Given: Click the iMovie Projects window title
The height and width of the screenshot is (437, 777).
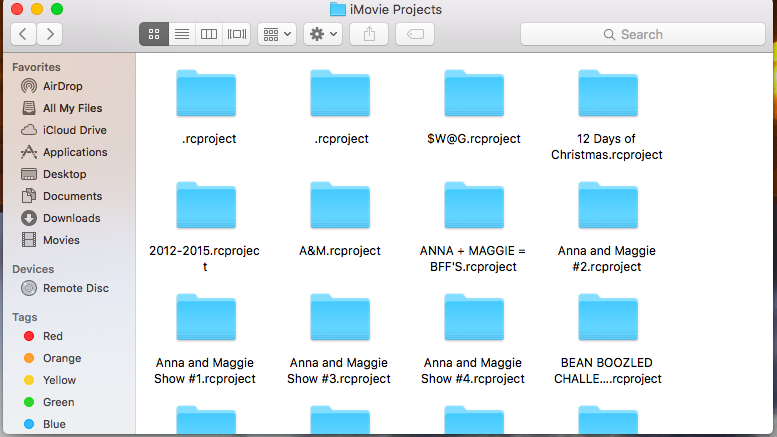Looking at the screenshot, I should click(x=395, y=10).
